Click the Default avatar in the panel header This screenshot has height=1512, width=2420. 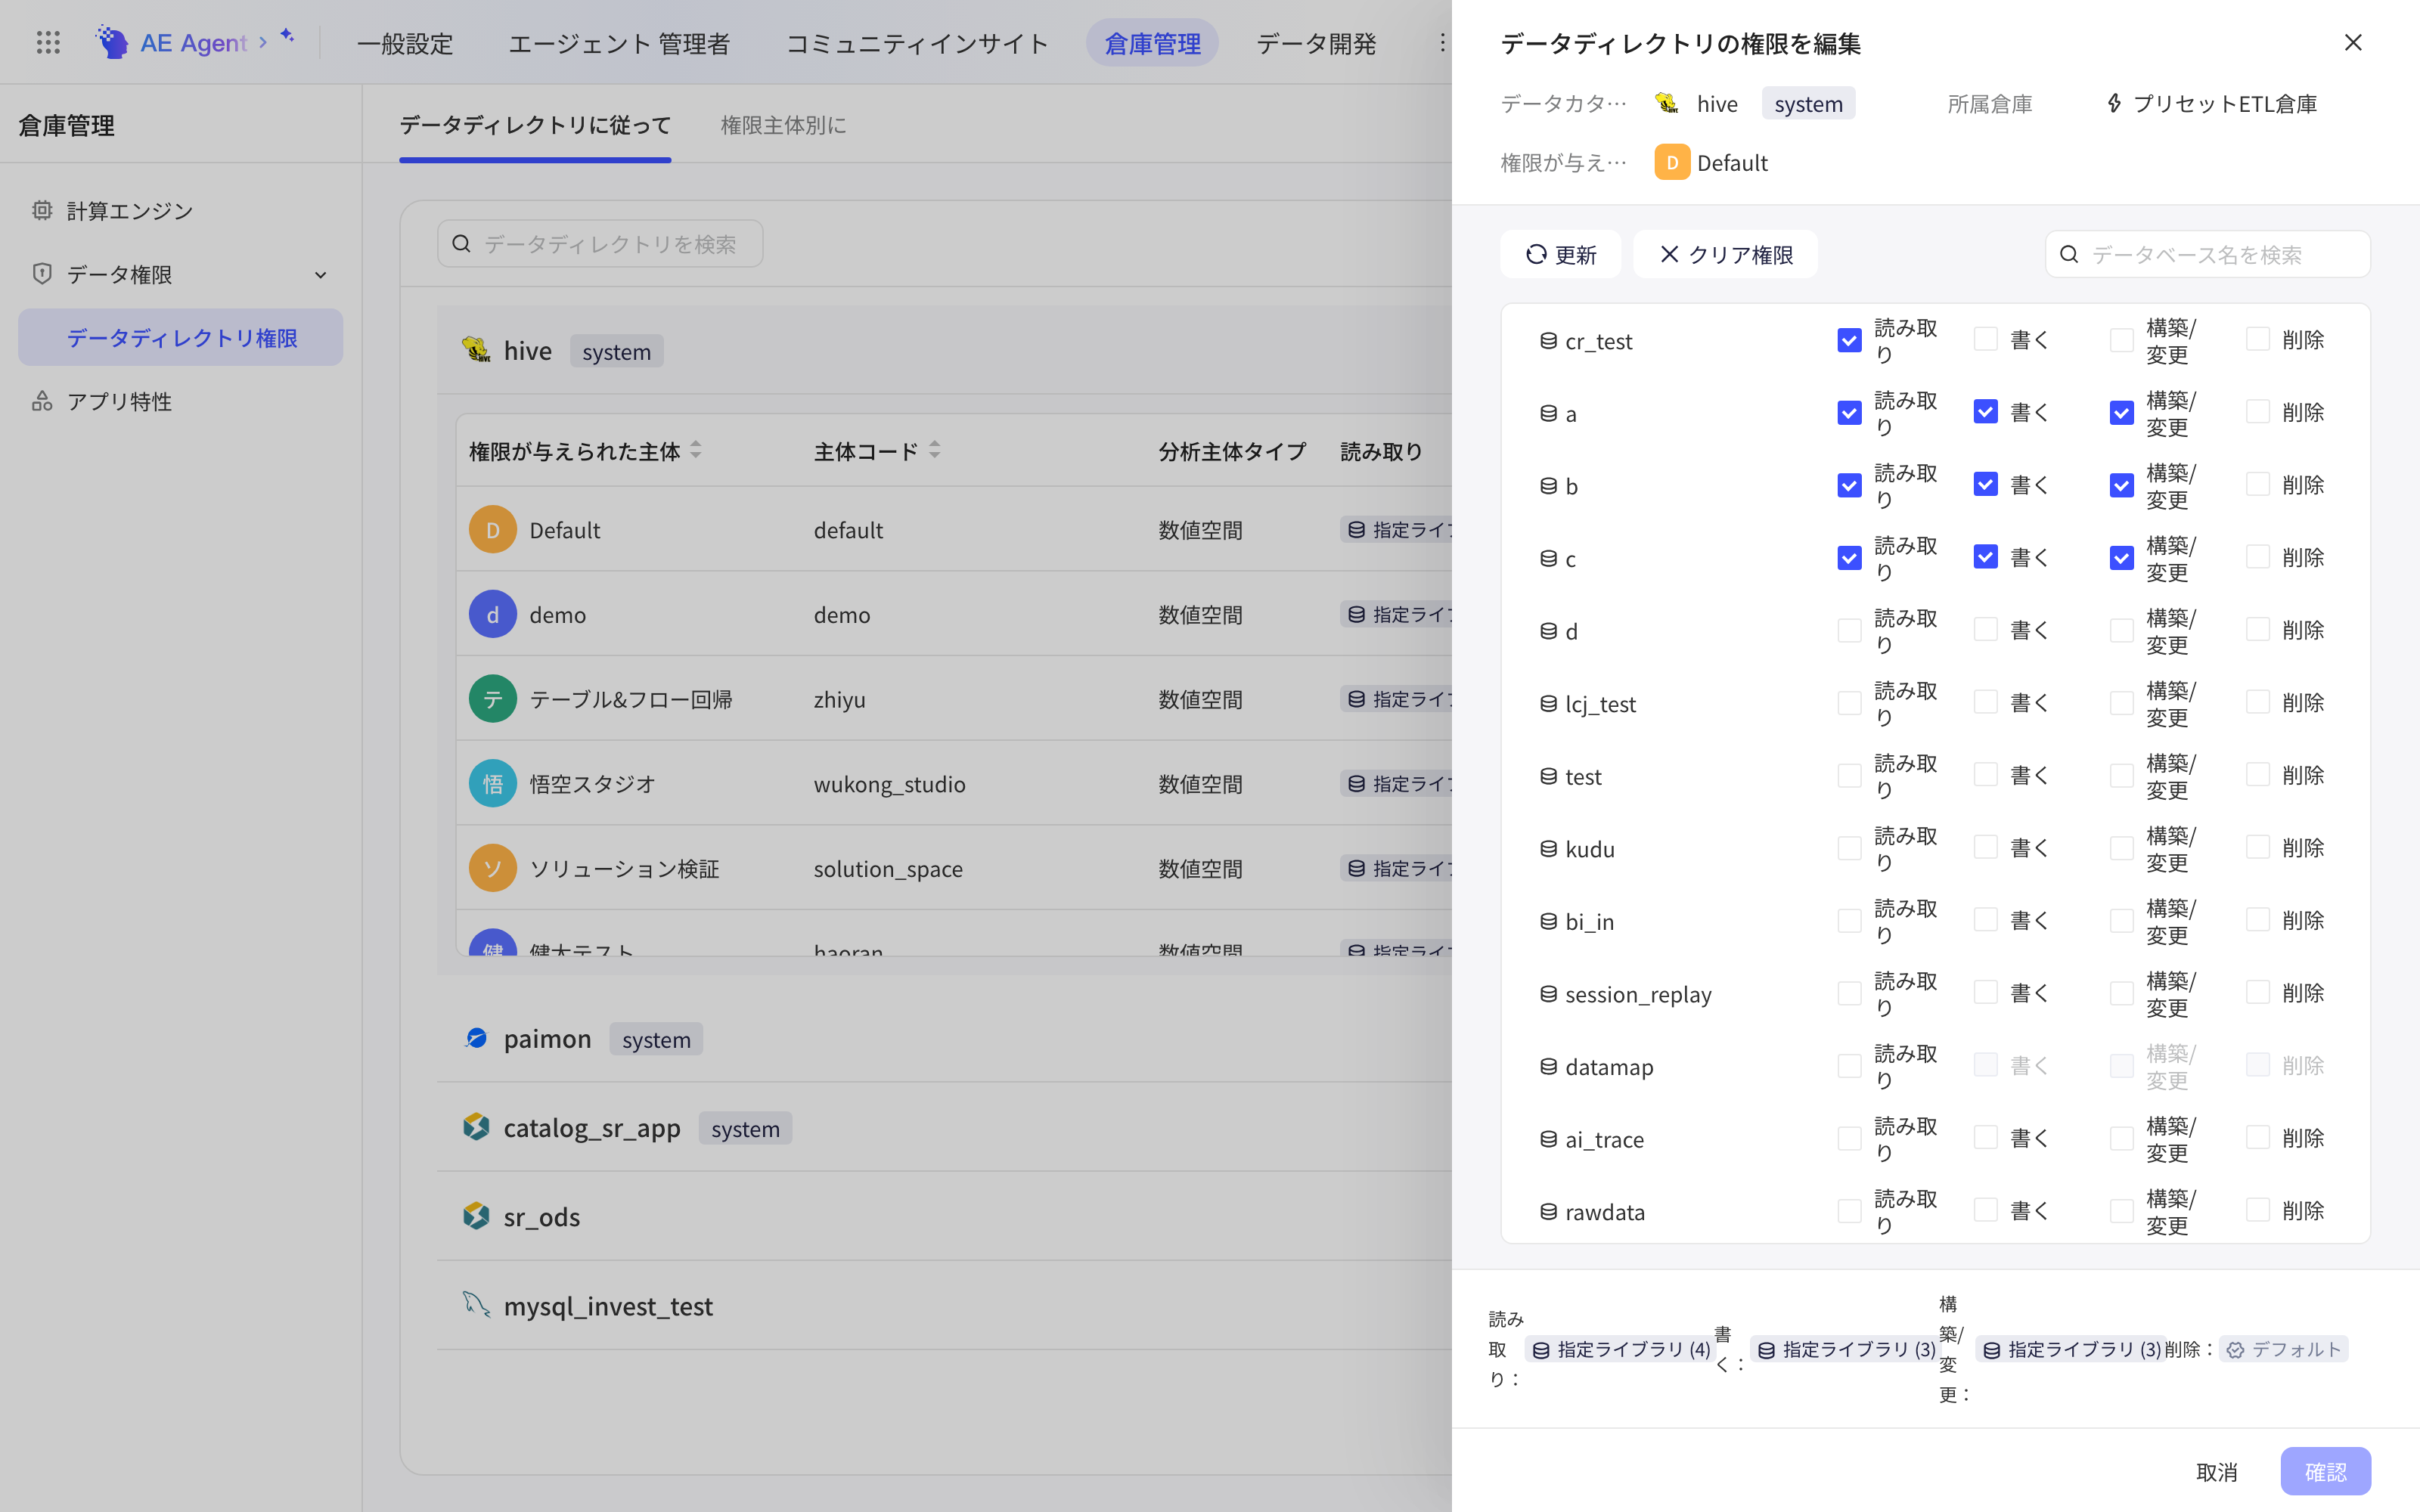pyautogui.click(x=1672, y=162)
